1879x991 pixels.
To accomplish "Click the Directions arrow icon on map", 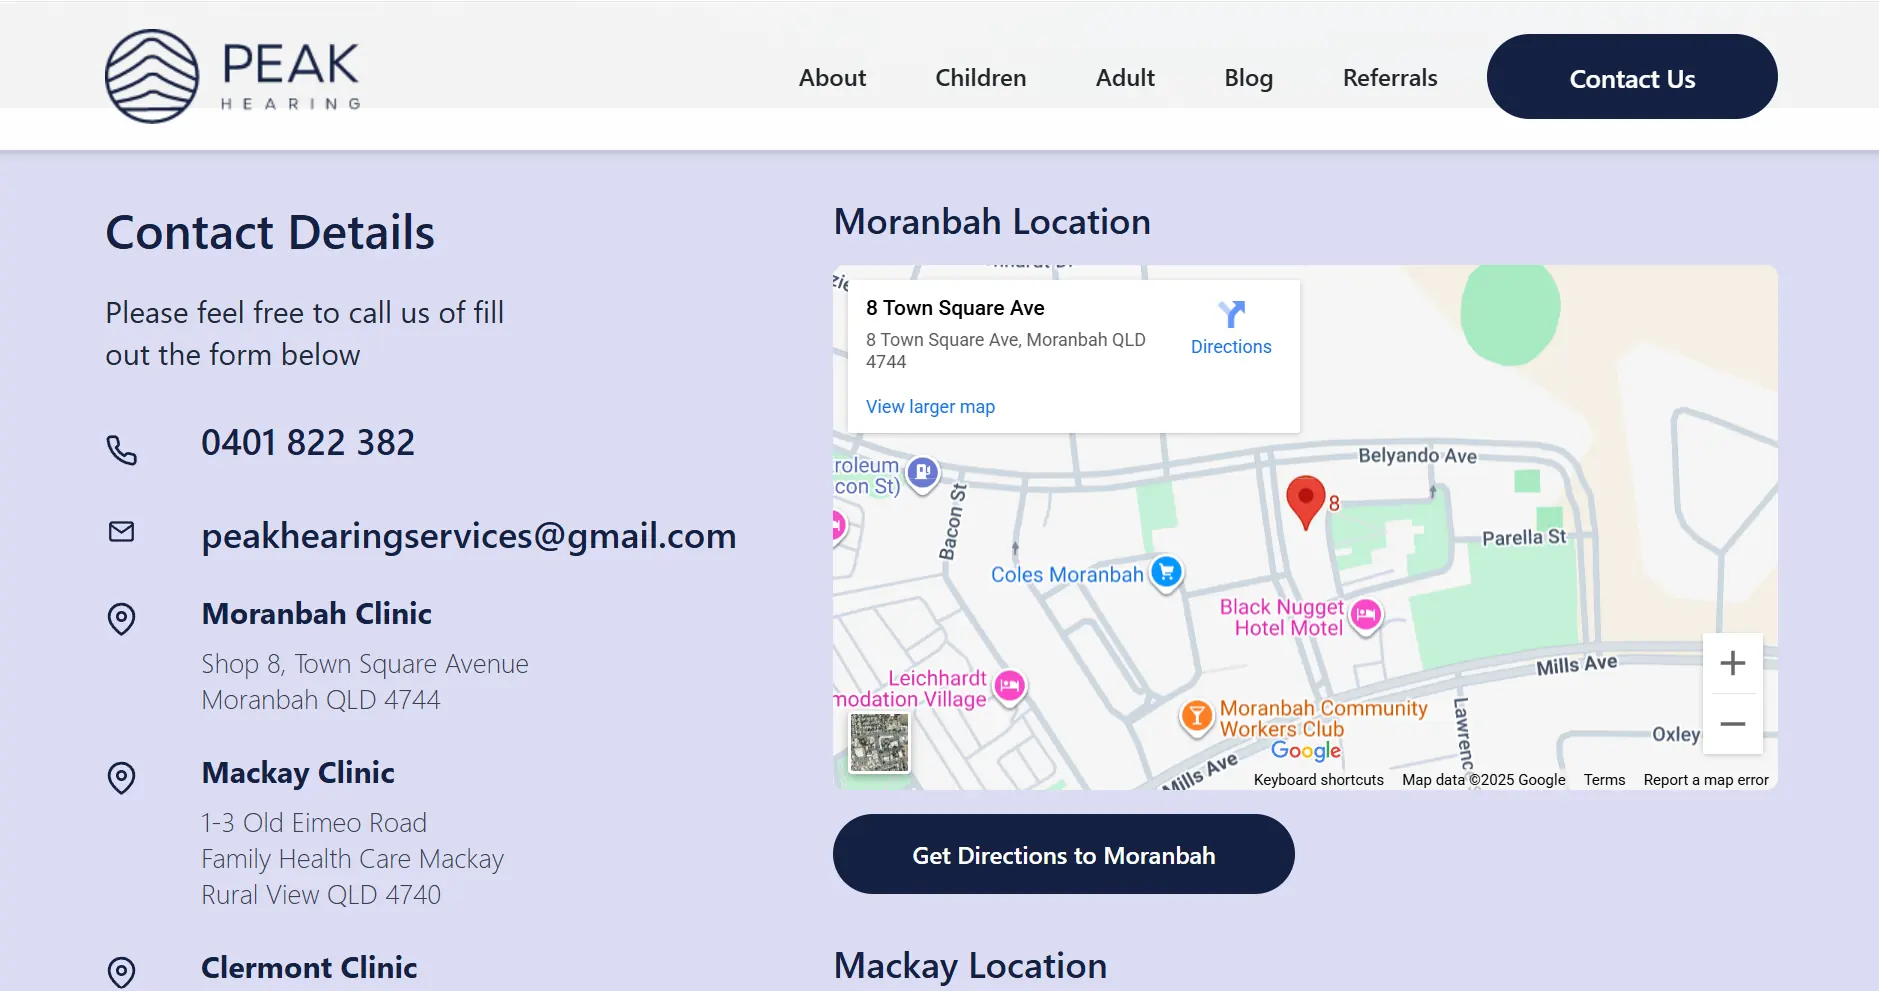I will point(1231,315).
